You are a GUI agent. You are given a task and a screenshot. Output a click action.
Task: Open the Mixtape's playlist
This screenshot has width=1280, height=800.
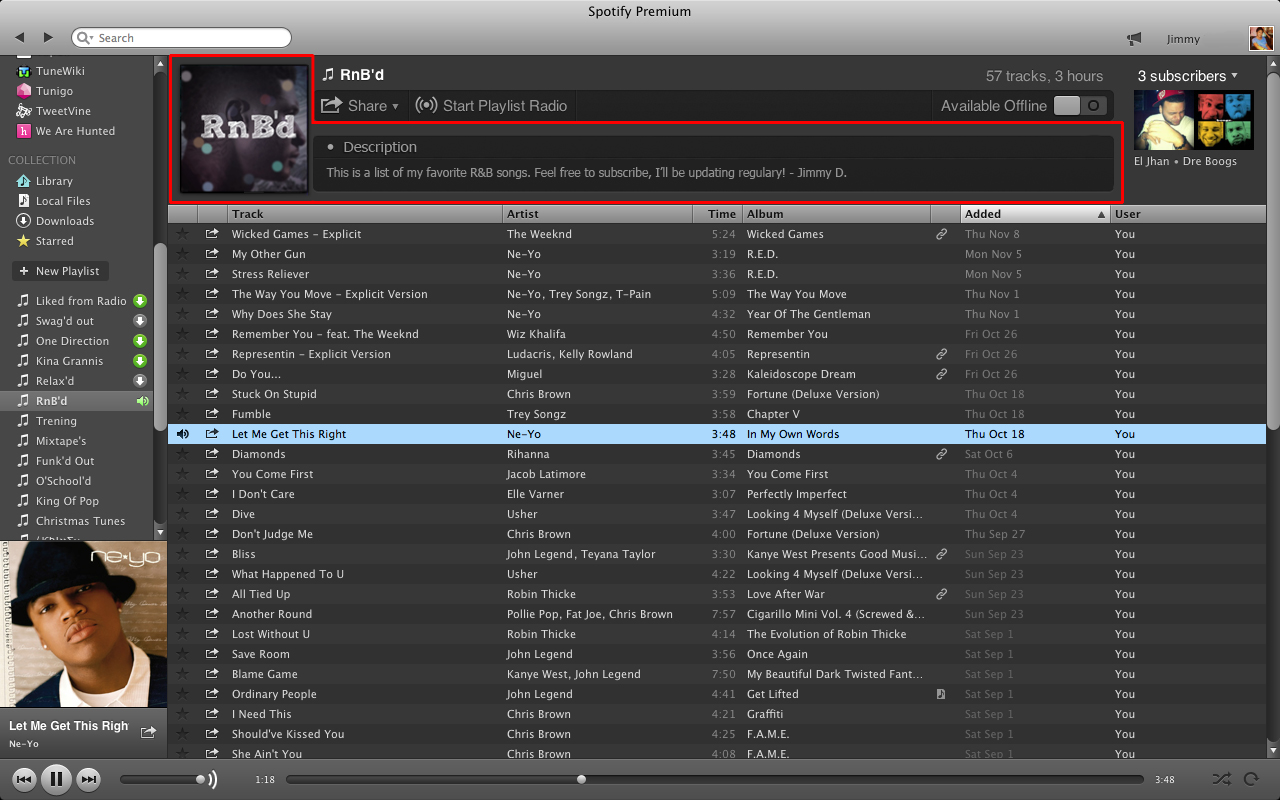(61, 441)
